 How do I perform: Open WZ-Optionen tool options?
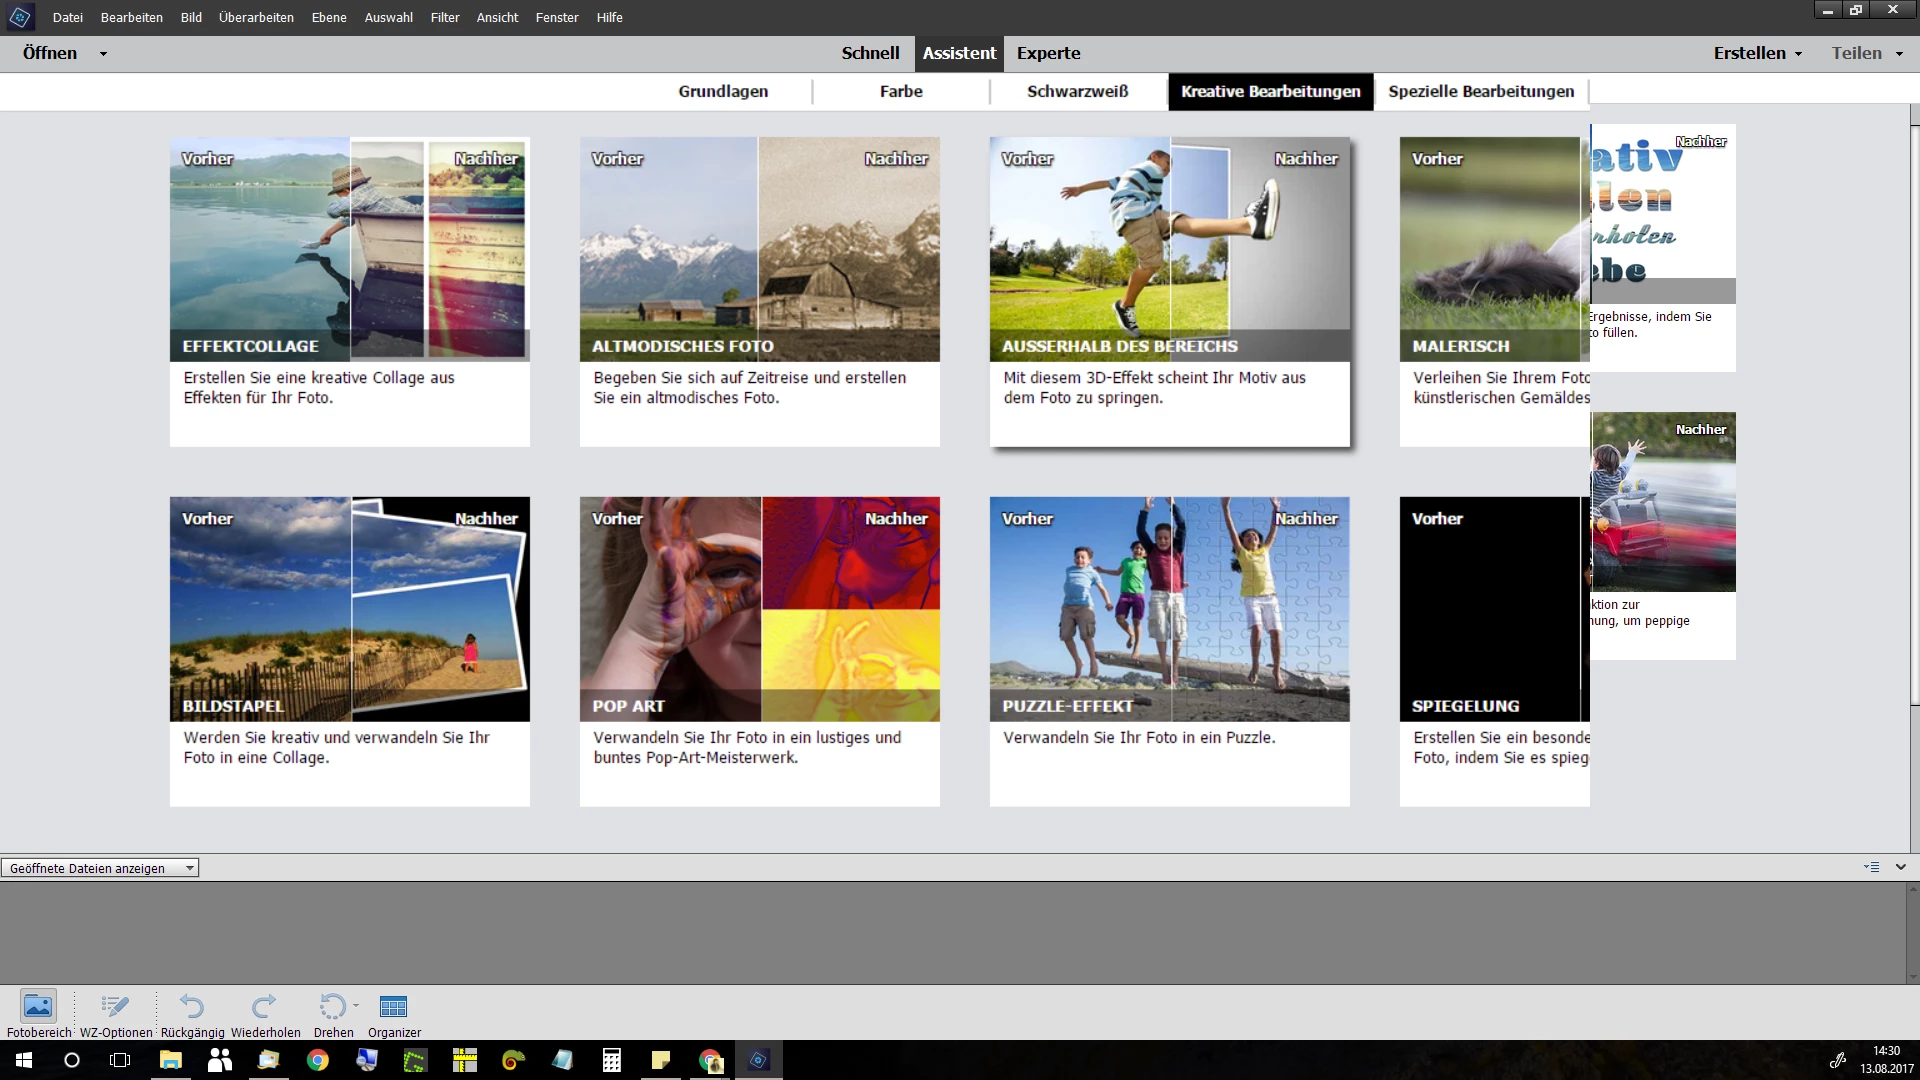tap(115, 1006)
